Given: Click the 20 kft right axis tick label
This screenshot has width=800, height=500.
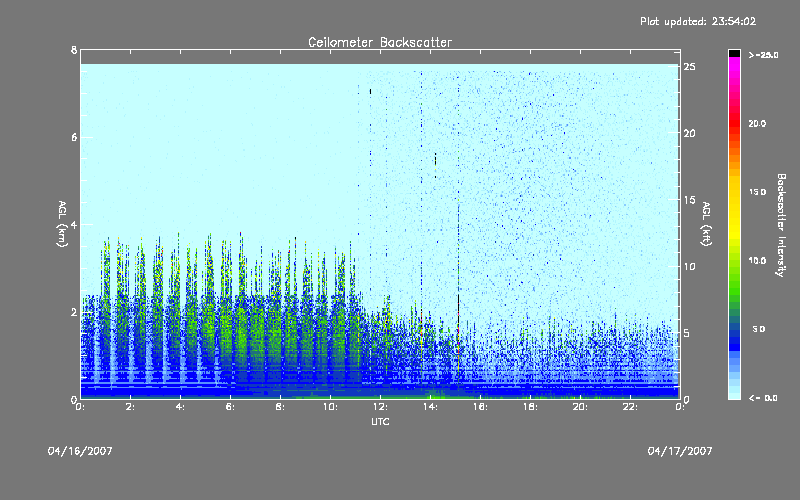Looking at the screenshot, I should 690,133.
